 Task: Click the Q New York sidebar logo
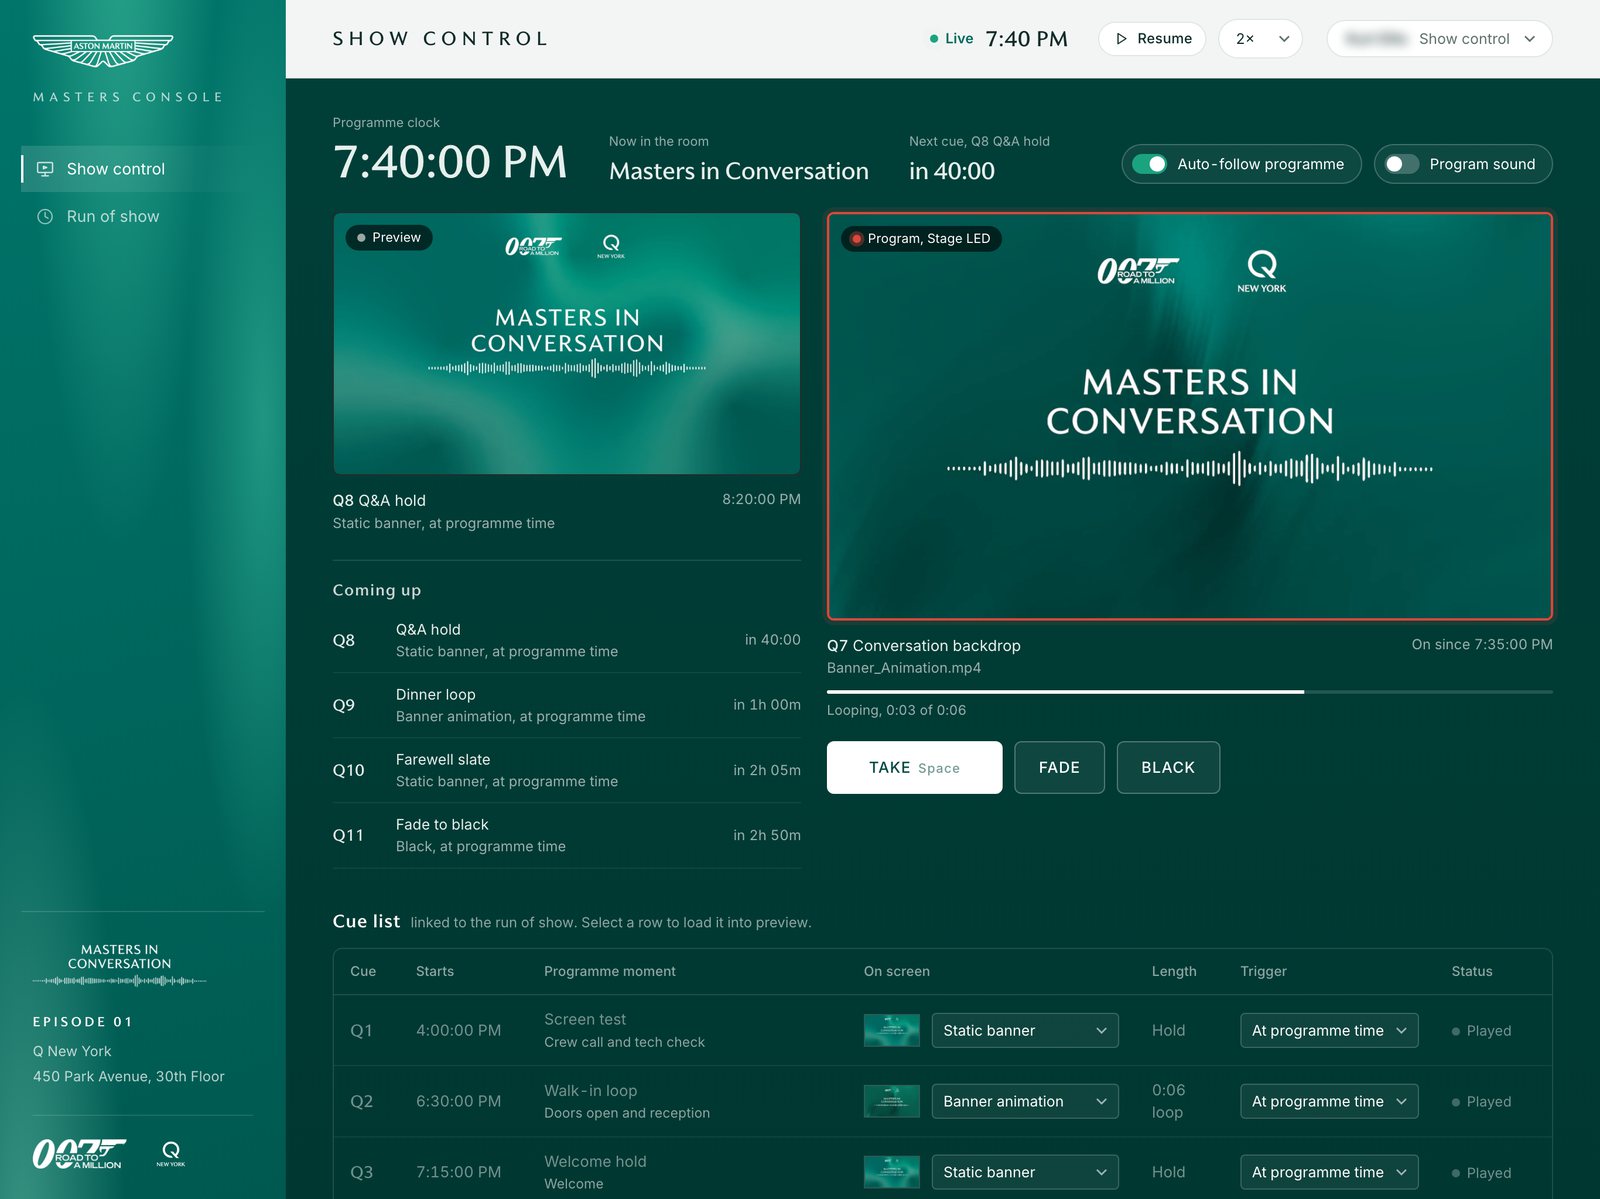[171, 1153]
